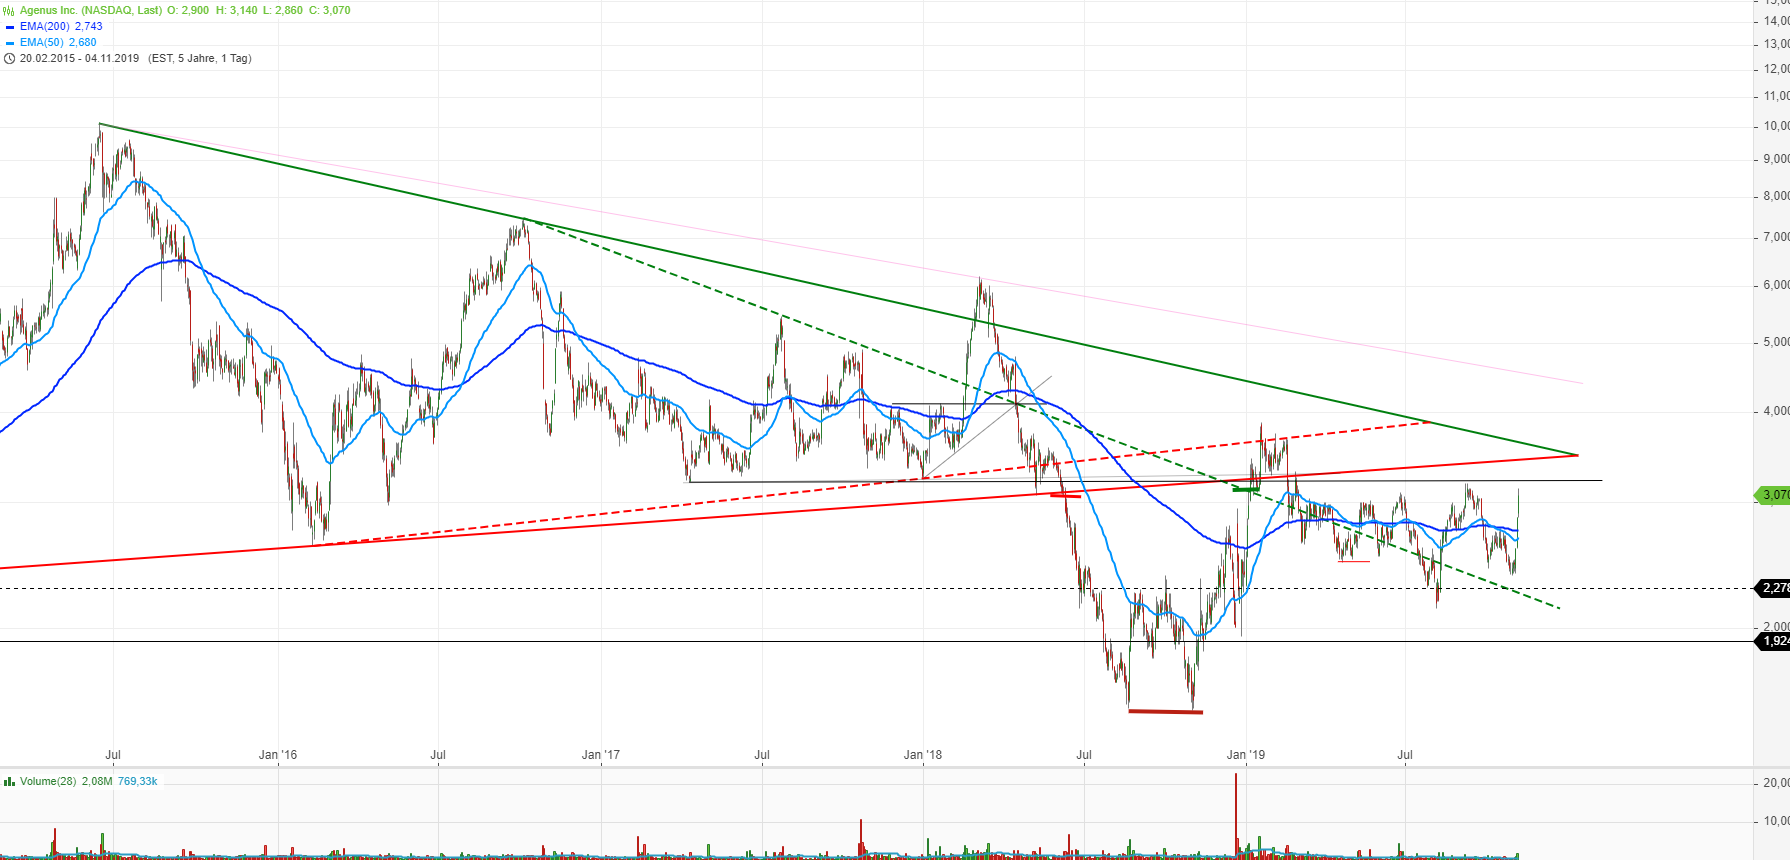The width and height of the screenshot is (1790, 860).
Task: Click the Agenus Inc. (NASDAQ, Last) title
Action: click(91, 10)
